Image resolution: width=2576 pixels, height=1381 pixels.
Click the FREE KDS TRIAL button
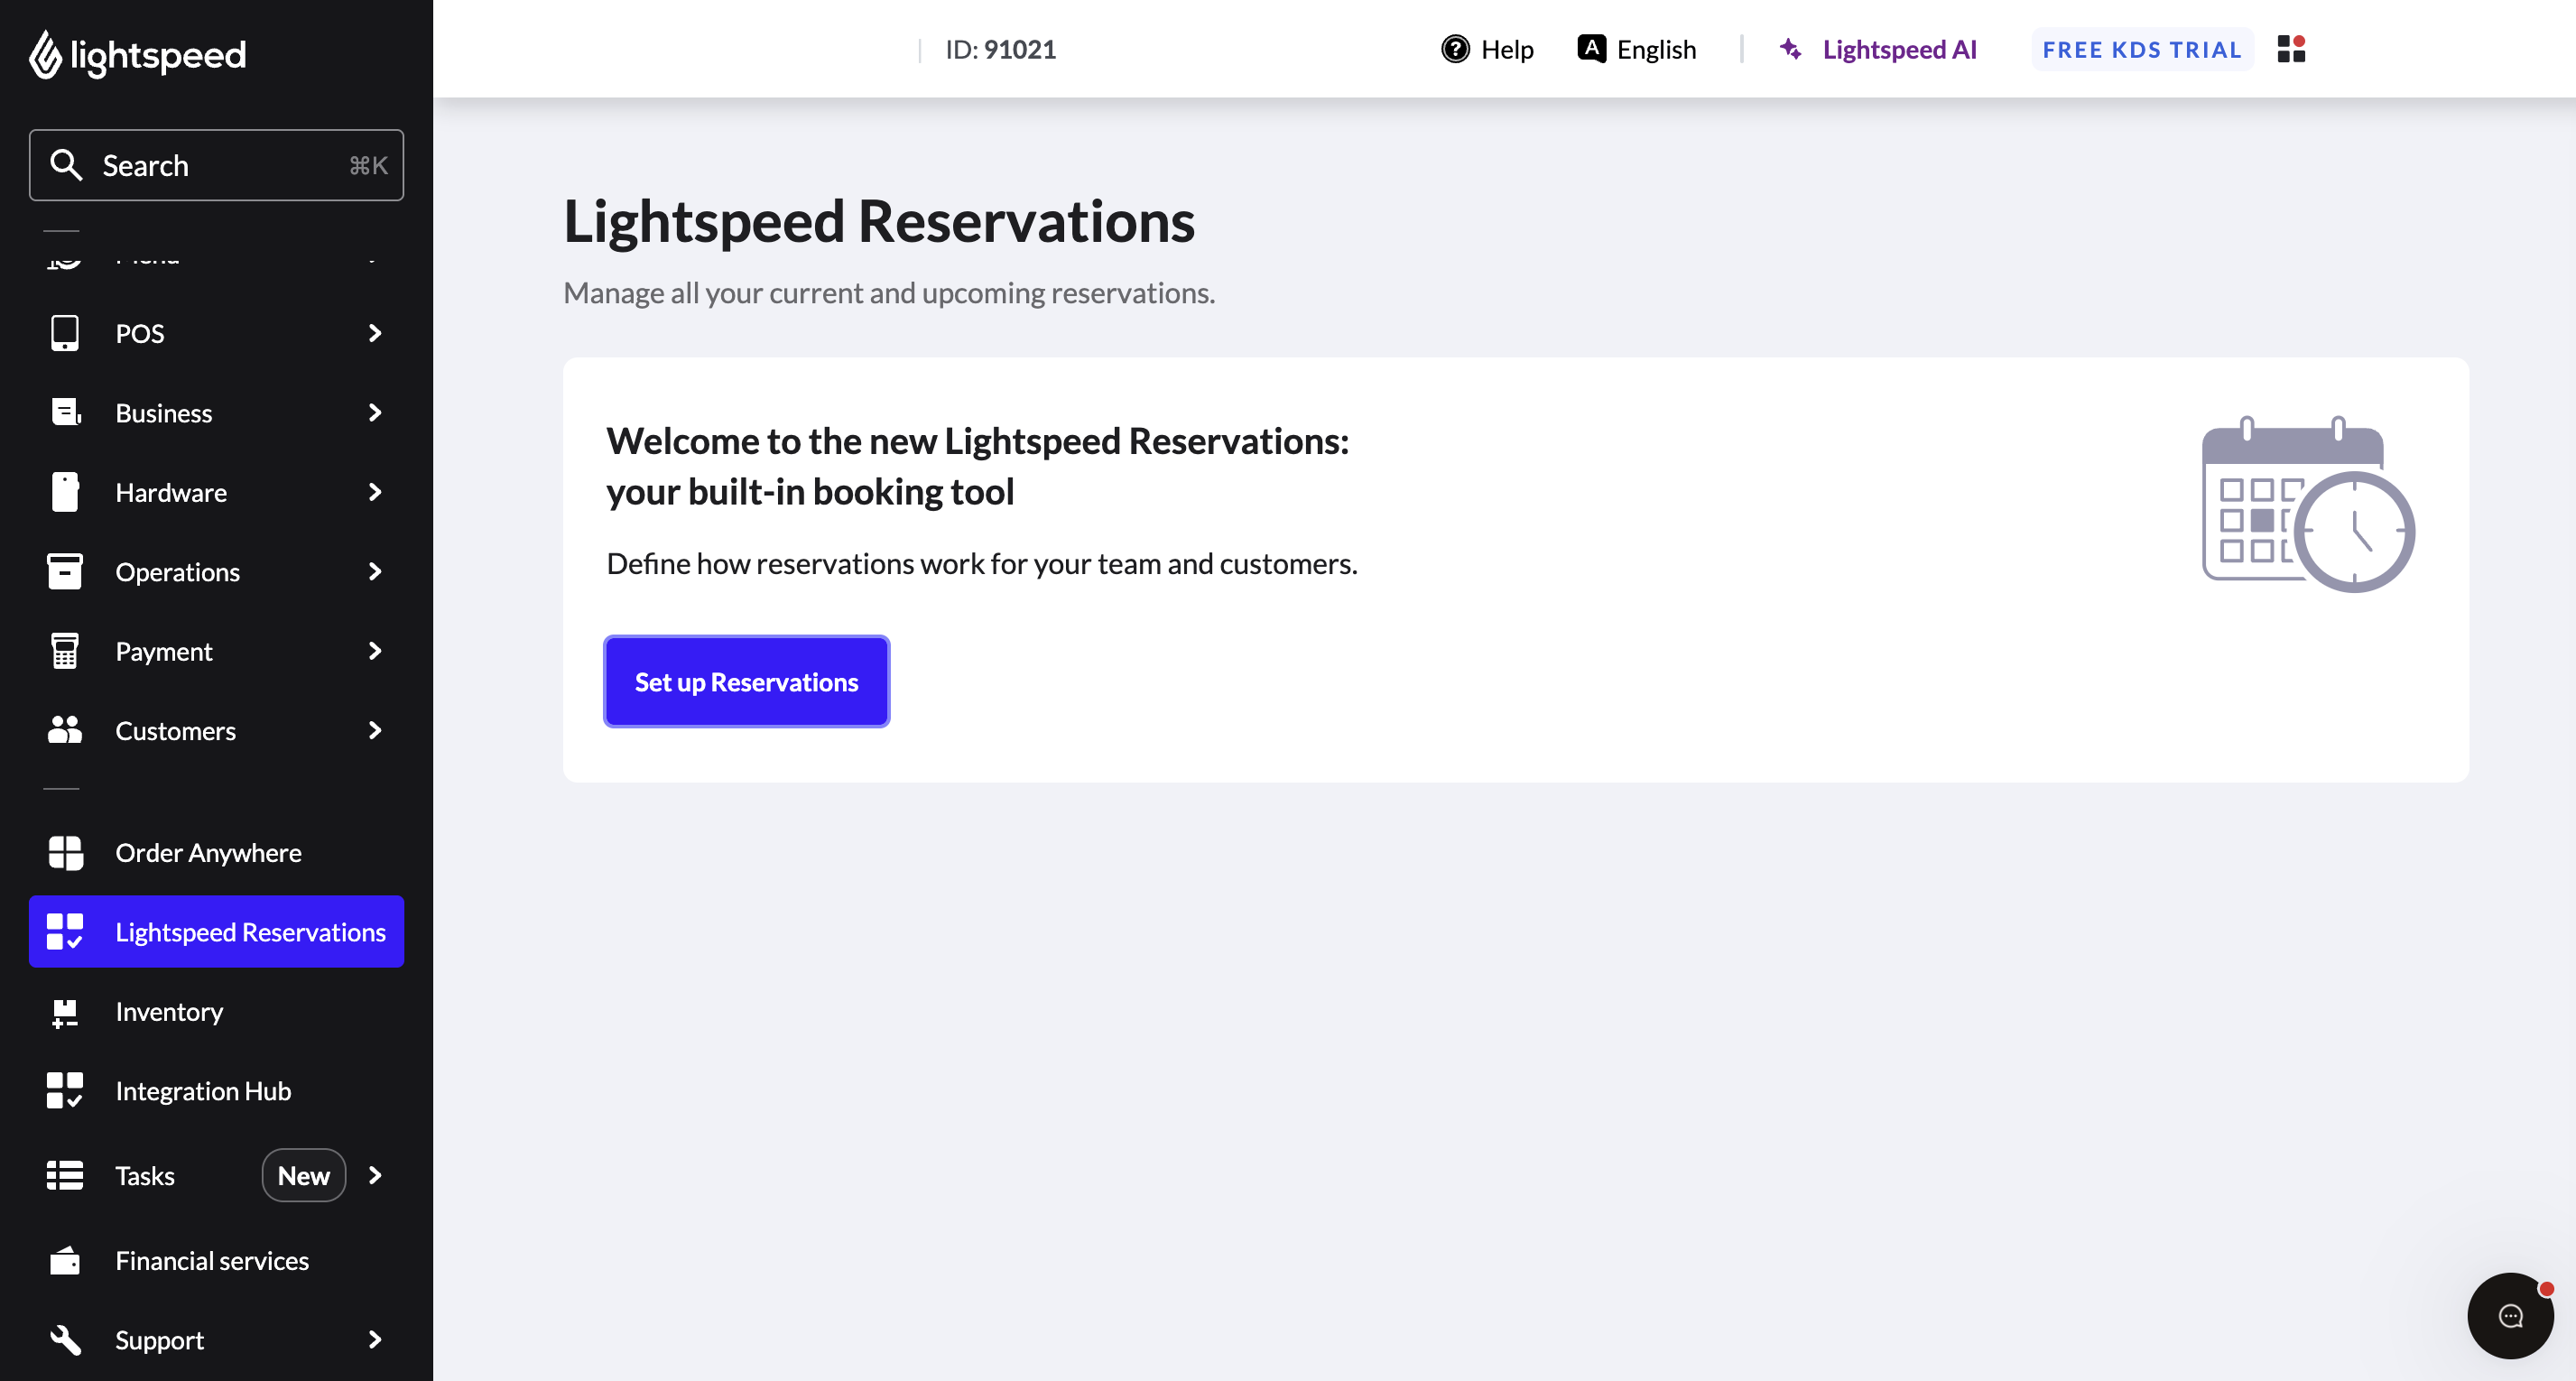(2142, 49)
